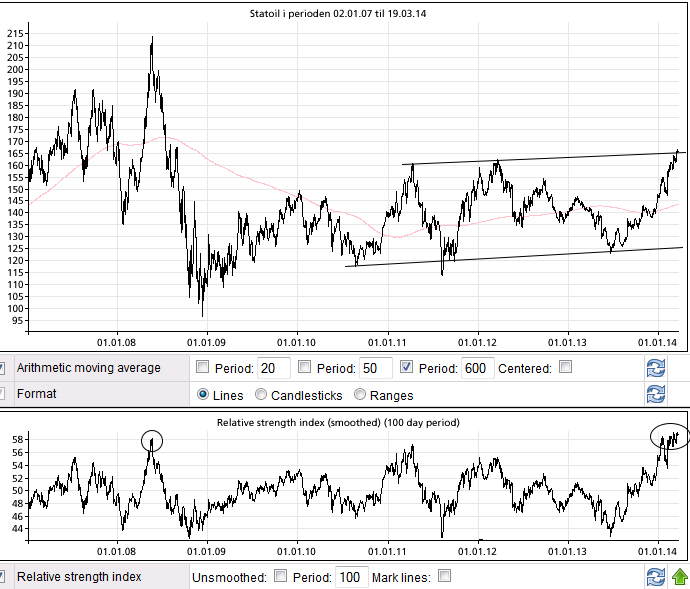Uncheck the Period 600 moving average checkbox
Image resolution: width=690 pixels, height=589 pixels.
[x=406, y=368]
